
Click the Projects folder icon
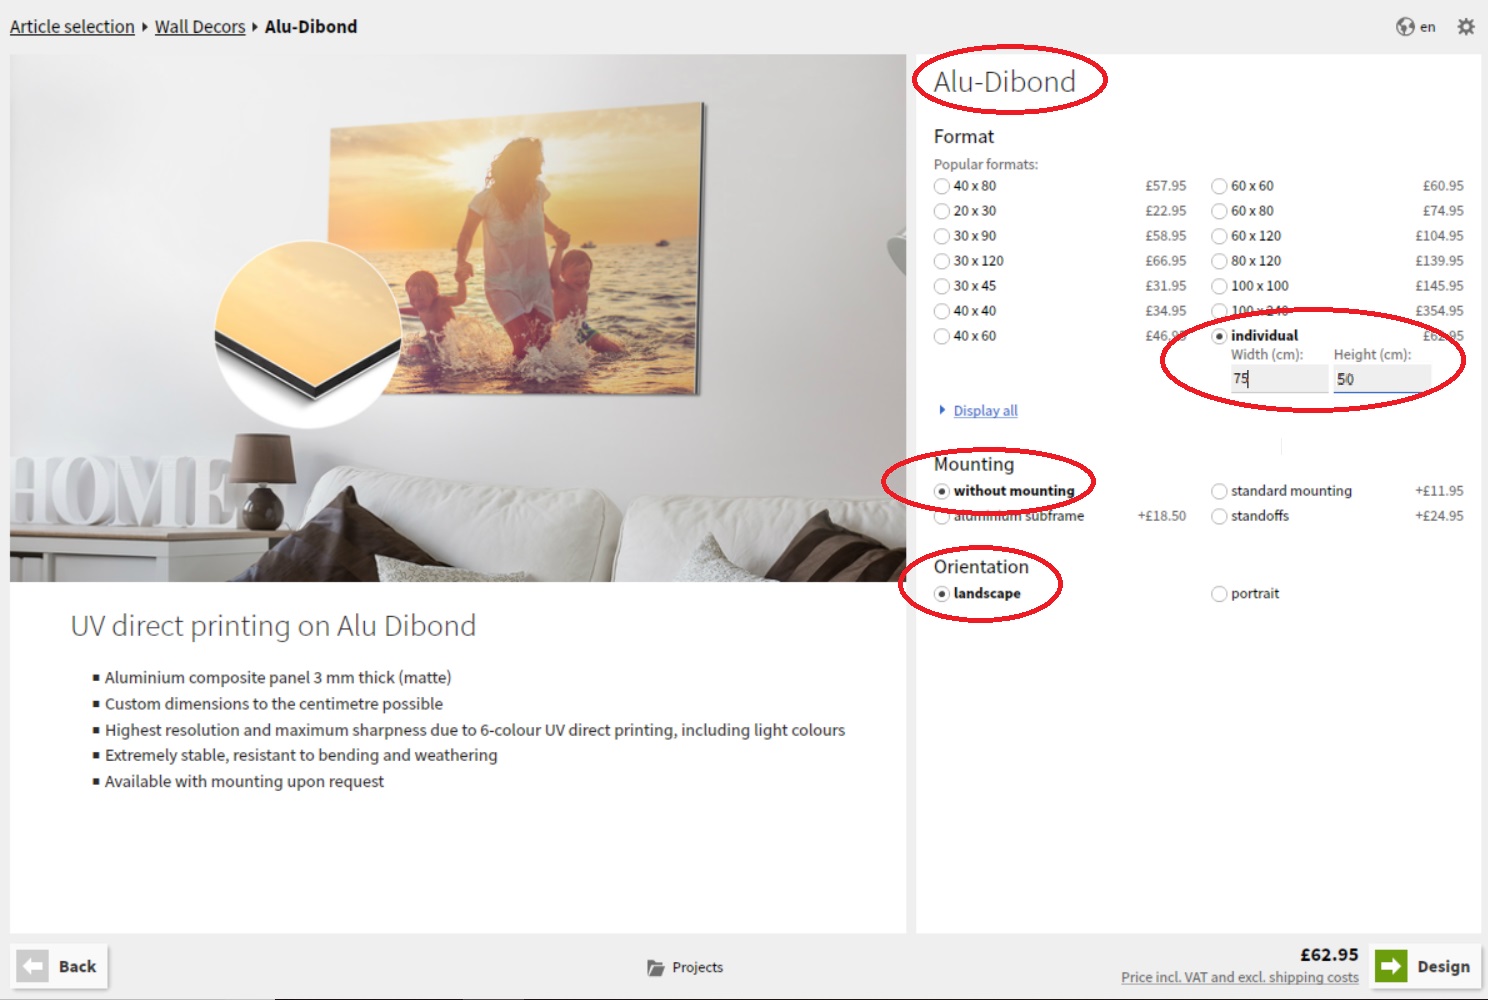click(x=656, y=967)
